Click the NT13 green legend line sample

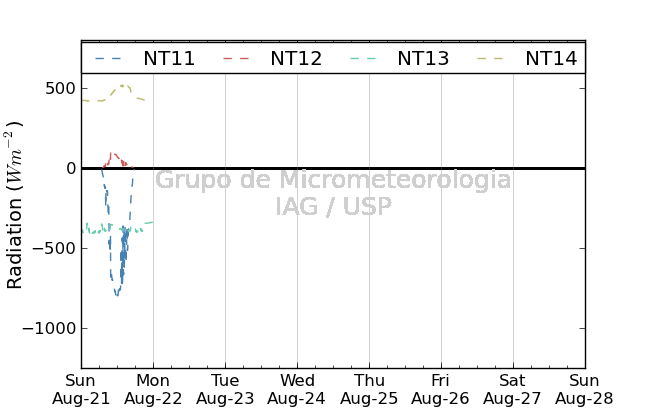363,58
